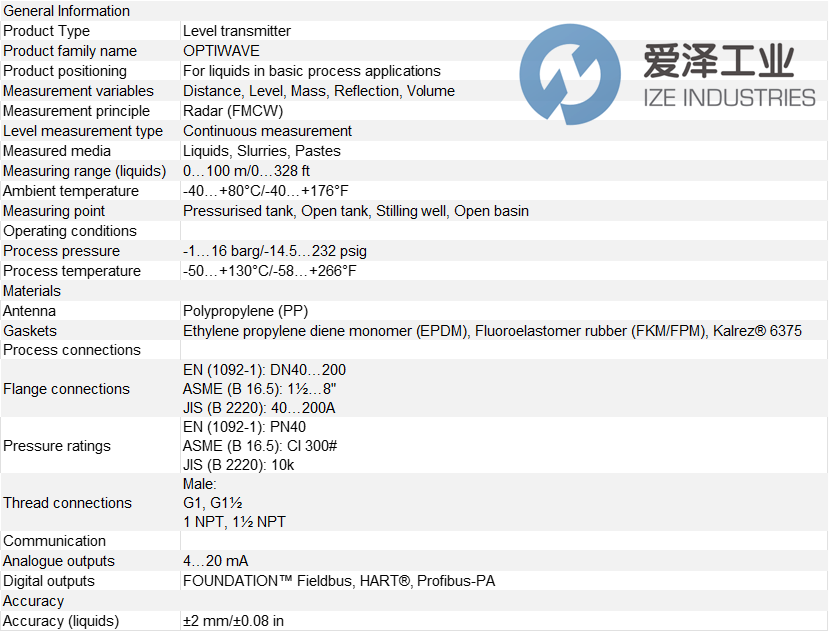Click the 'Materials' section header
Screen dimensions: 829x632
coord(32,291)
